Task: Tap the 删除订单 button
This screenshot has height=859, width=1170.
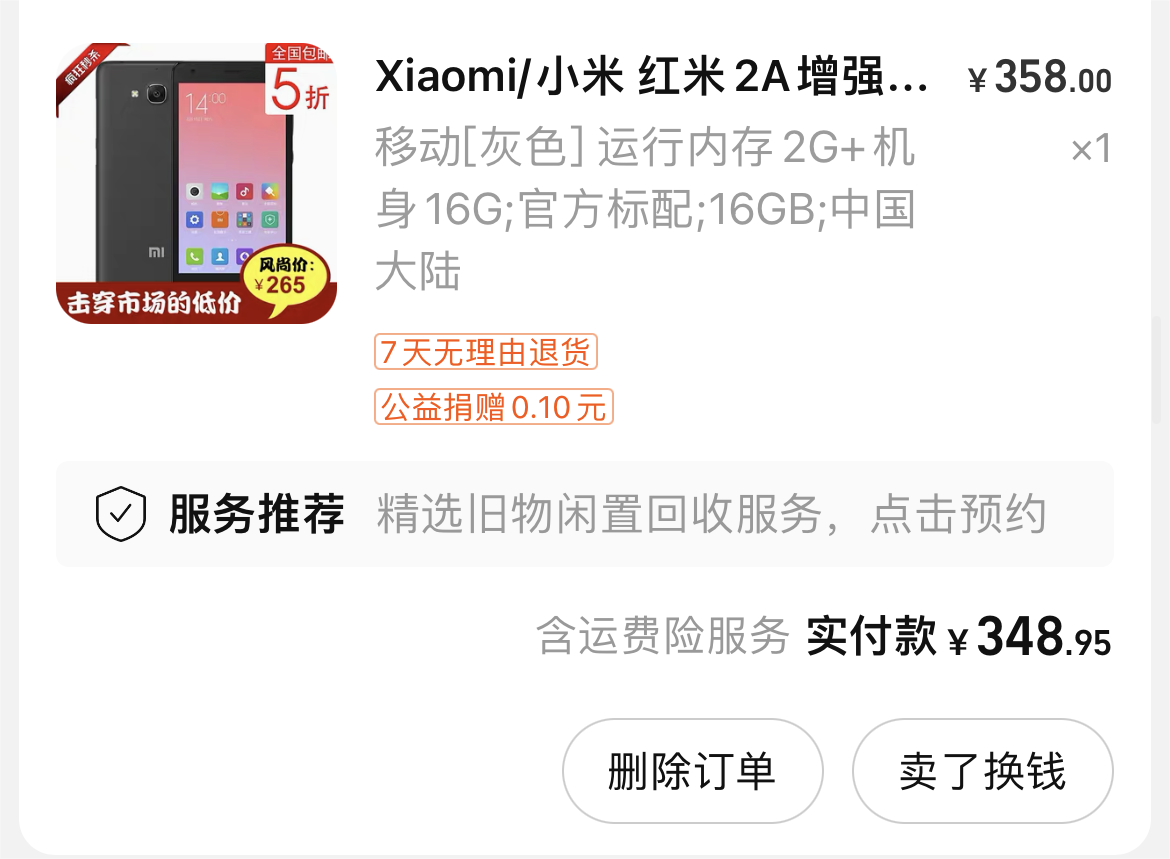Action: 692,771
